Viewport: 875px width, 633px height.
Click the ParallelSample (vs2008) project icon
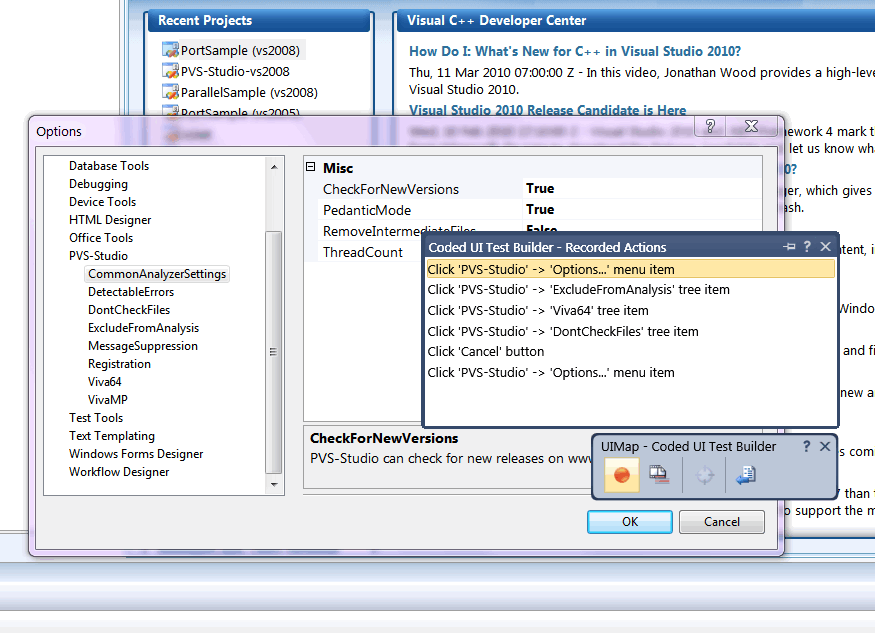(x=170, y=92)
